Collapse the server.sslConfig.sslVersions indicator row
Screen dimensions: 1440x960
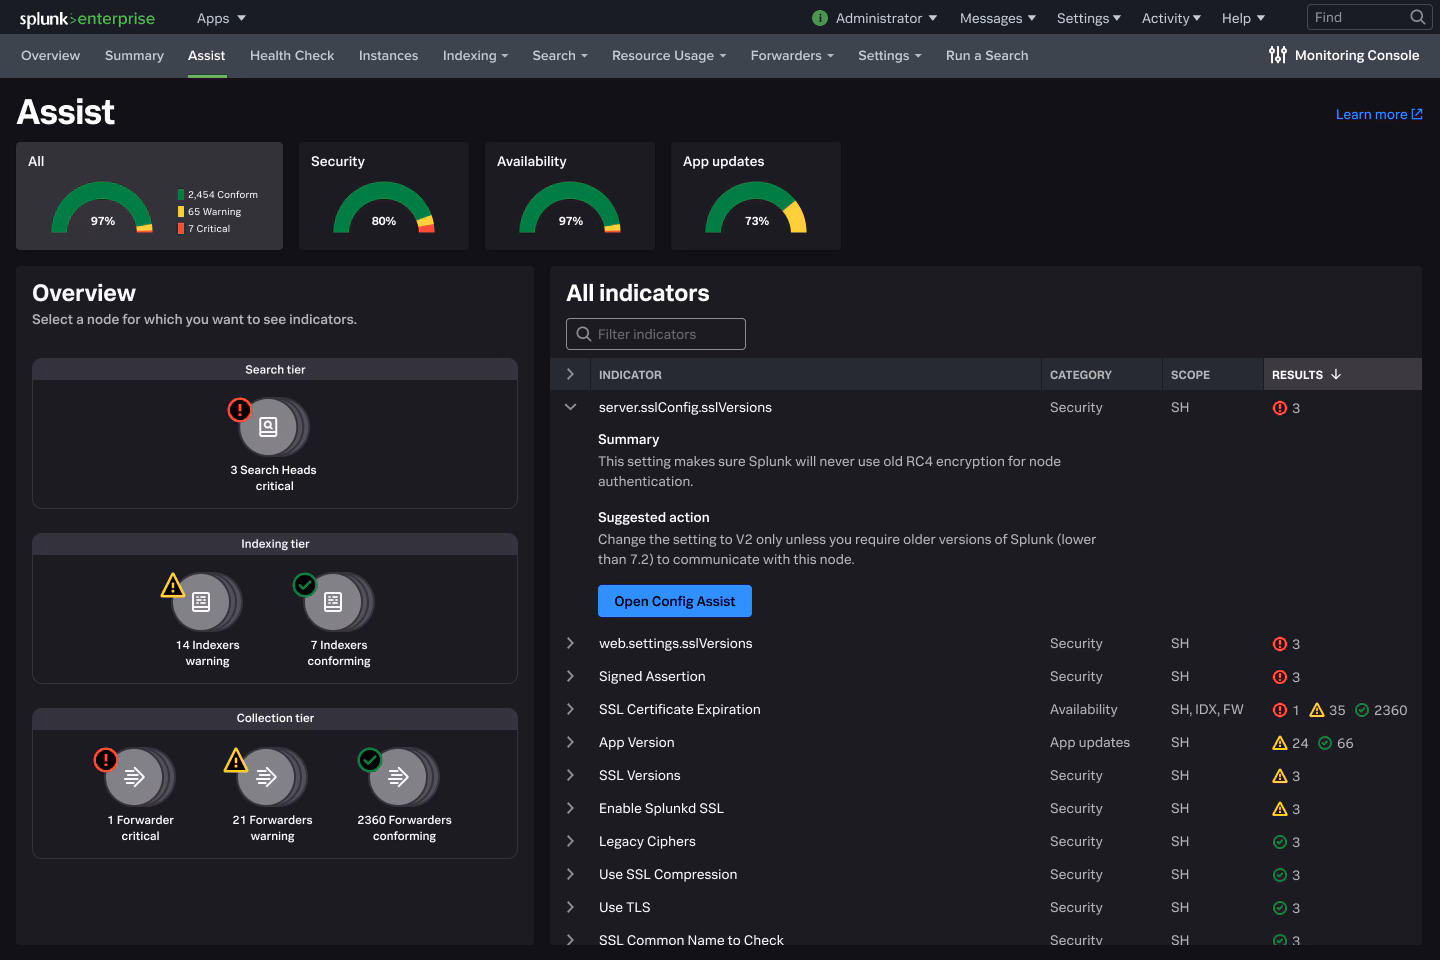click(x=571, y=407)
